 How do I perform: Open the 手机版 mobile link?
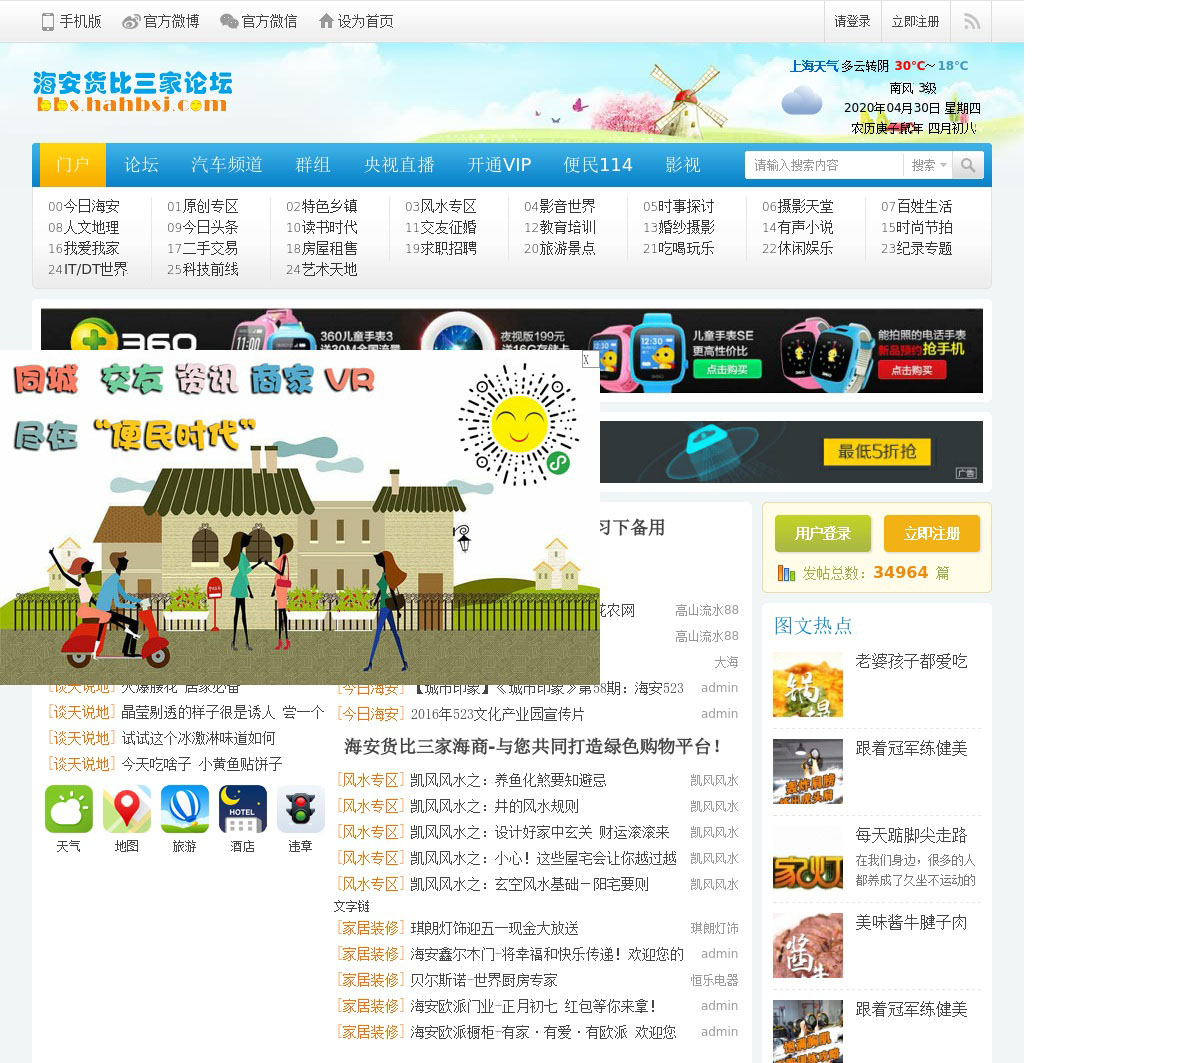71,21
